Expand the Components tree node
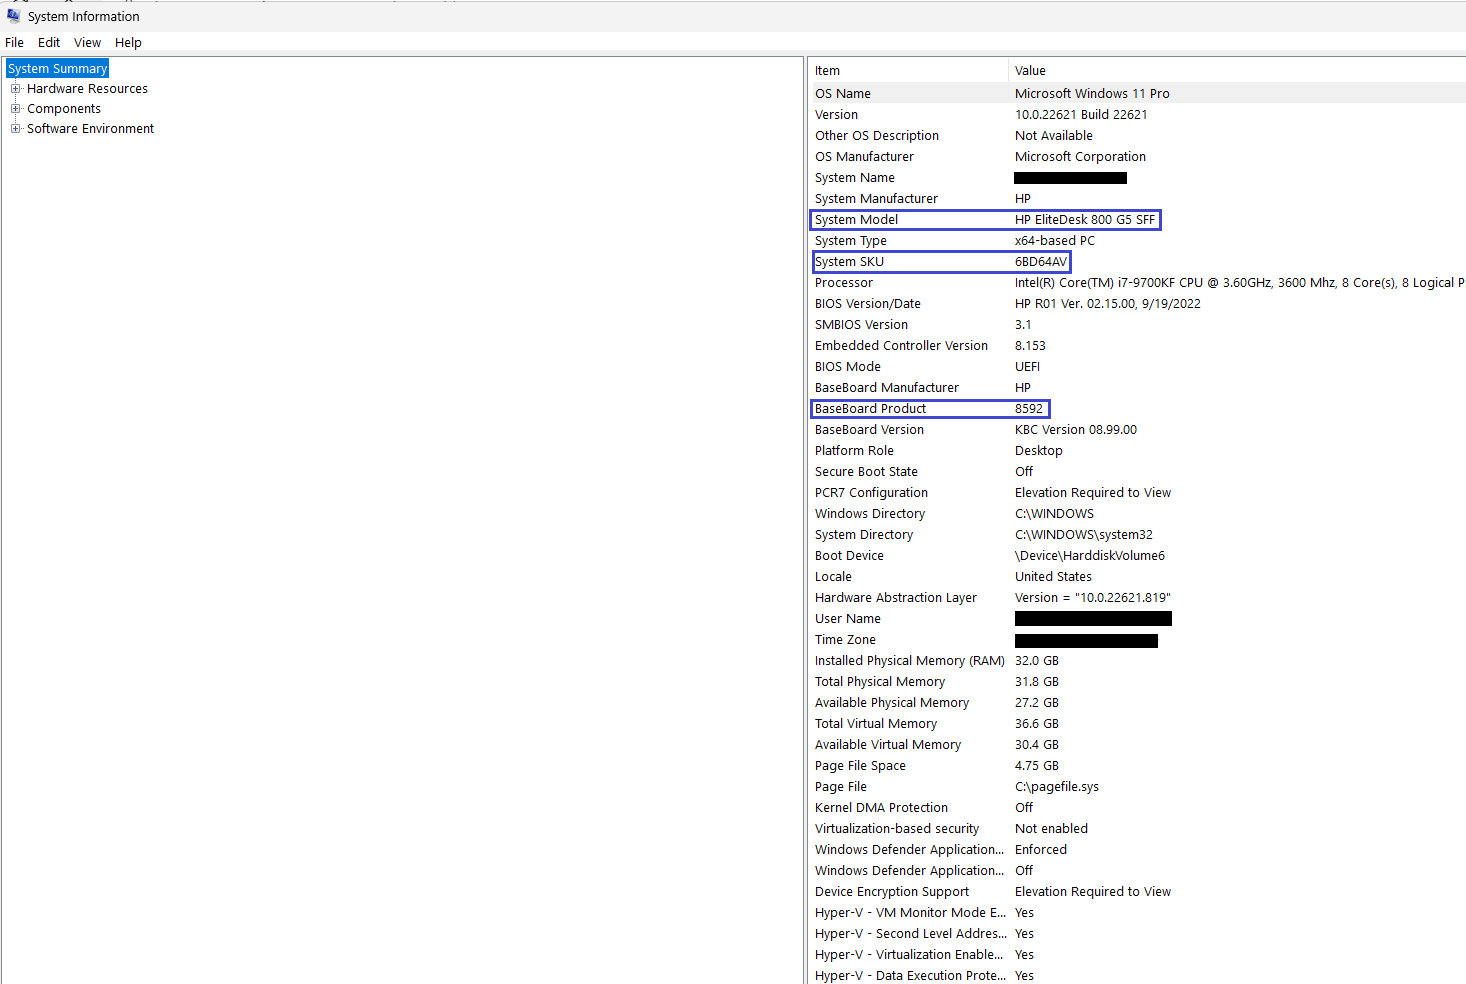 (x=15, y=108)
